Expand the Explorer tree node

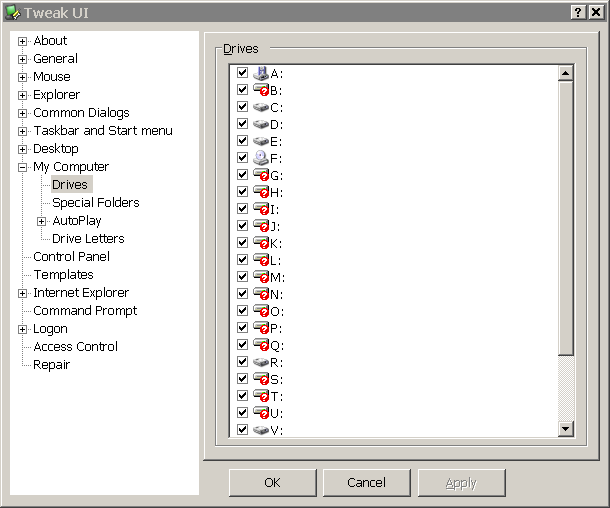click(23, 95)
